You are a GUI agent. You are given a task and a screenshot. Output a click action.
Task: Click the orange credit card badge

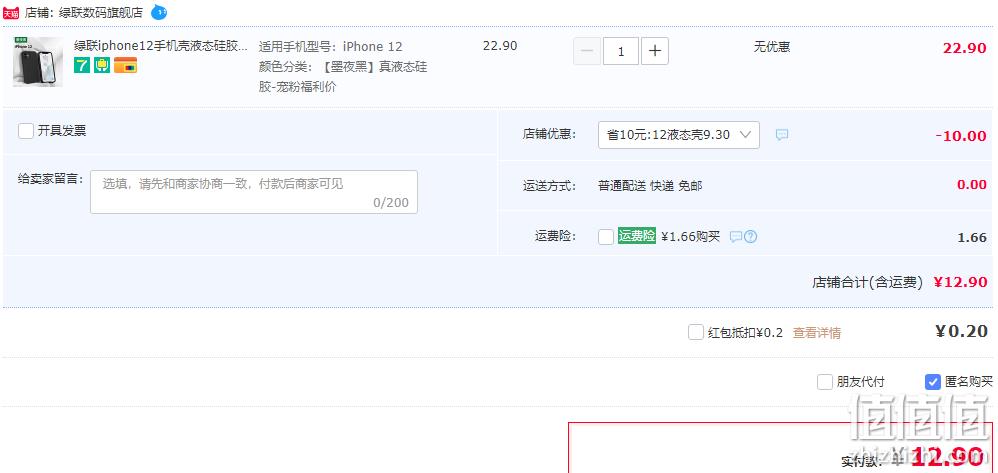click(125, 65)
